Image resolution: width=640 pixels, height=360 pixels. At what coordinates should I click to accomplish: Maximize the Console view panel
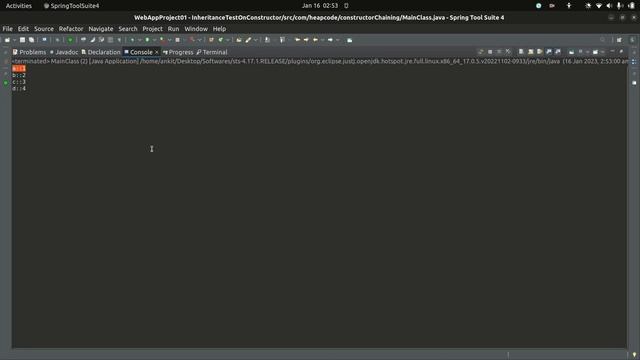click(621, 51)
